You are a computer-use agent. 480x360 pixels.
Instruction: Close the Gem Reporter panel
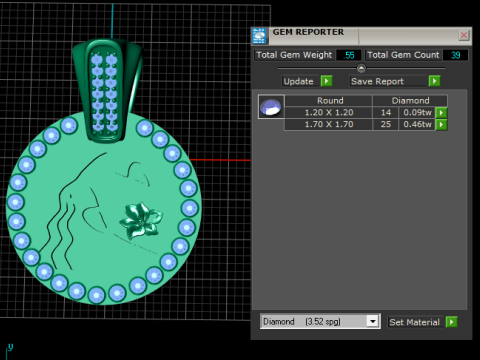[464, 35]
